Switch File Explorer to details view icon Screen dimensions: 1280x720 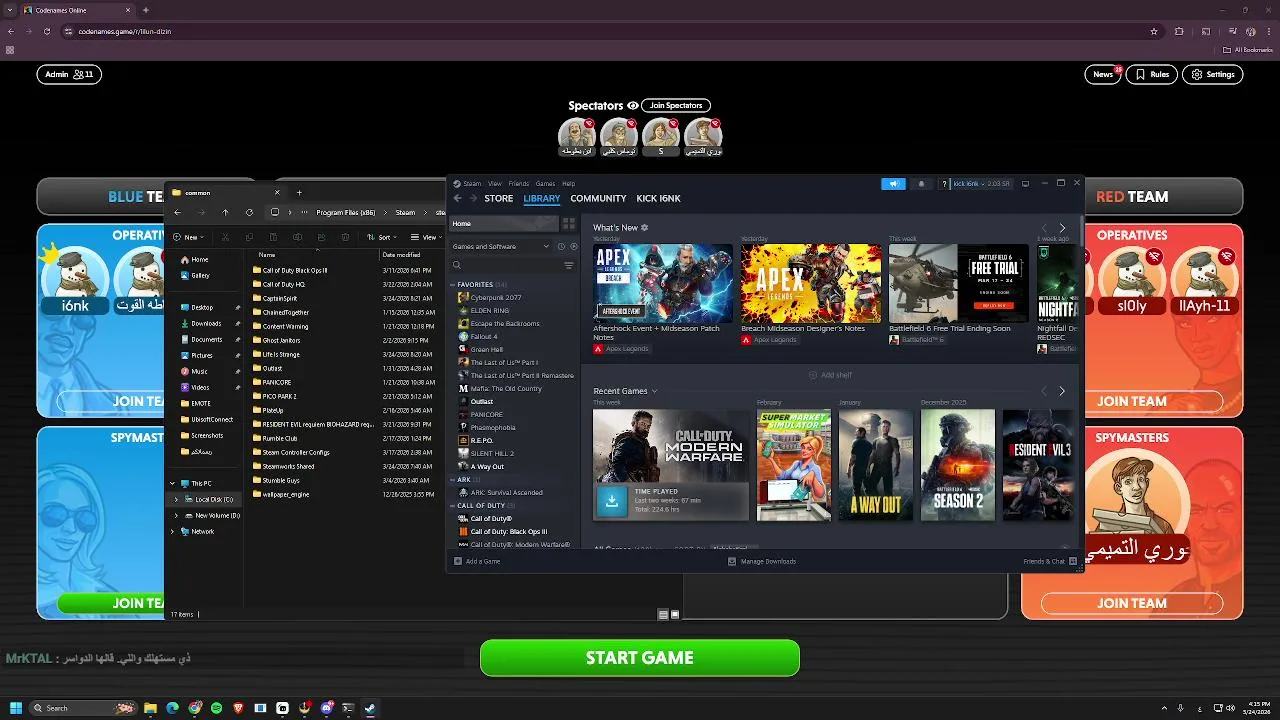[x=663, y=614]
